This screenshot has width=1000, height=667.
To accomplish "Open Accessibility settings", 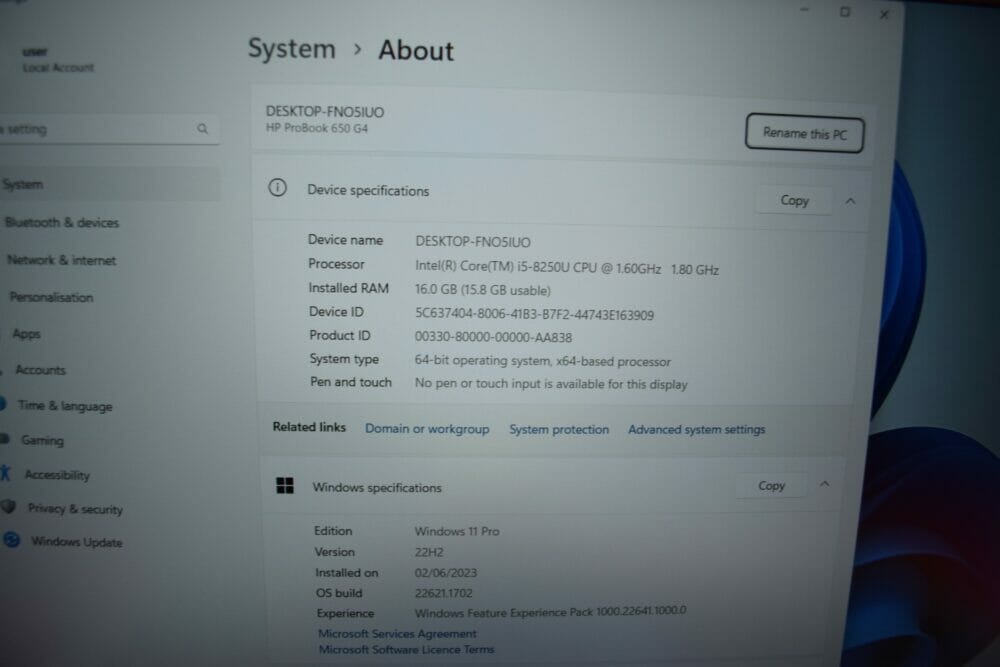I will coord(57,475).
